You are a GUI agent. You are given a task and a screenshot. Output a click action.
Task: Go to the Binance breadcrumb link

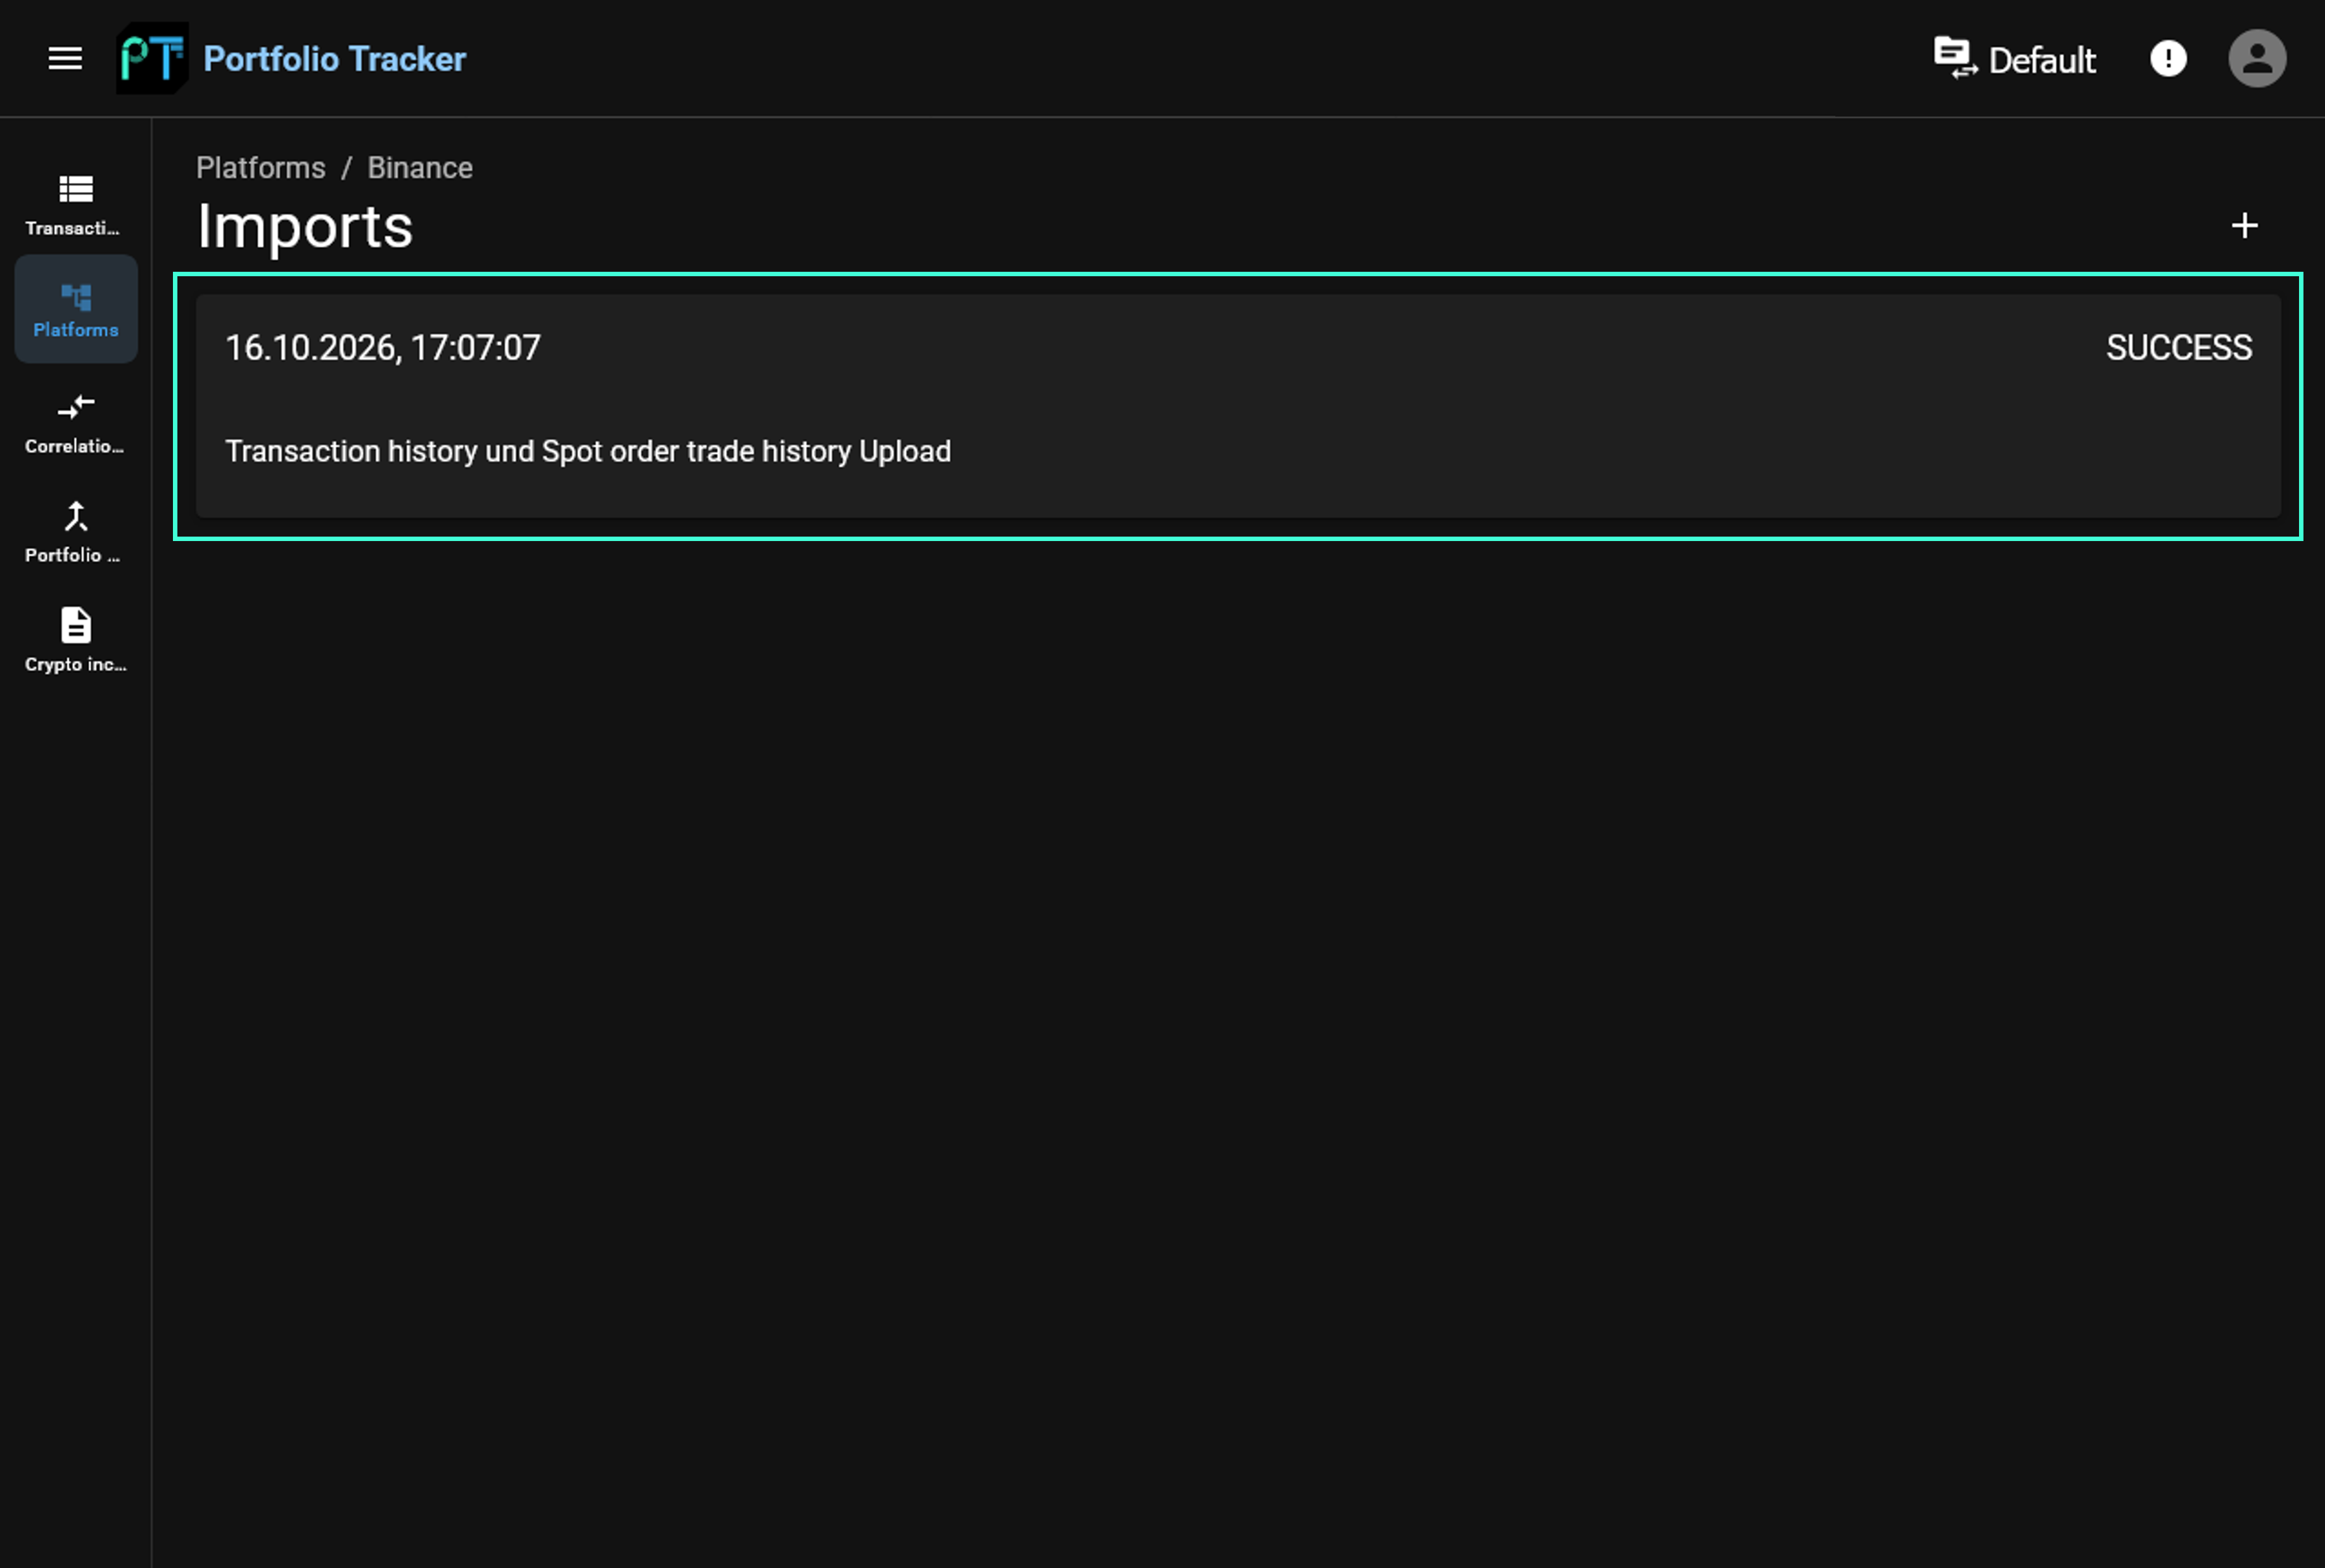(x=420, y=168)
